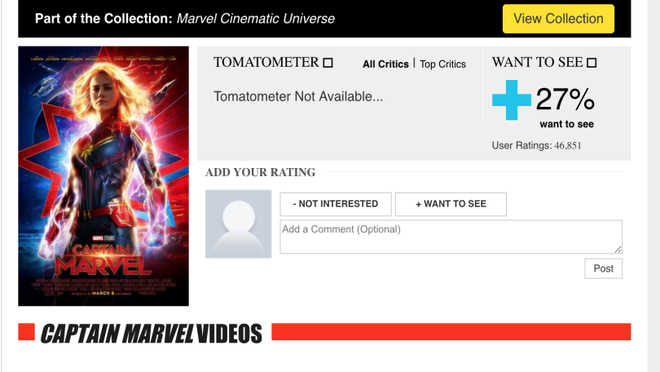This screenshot has height=372, width=660.
Task: Switch to the Top Critics tab
Action: [x=443, y=64]
